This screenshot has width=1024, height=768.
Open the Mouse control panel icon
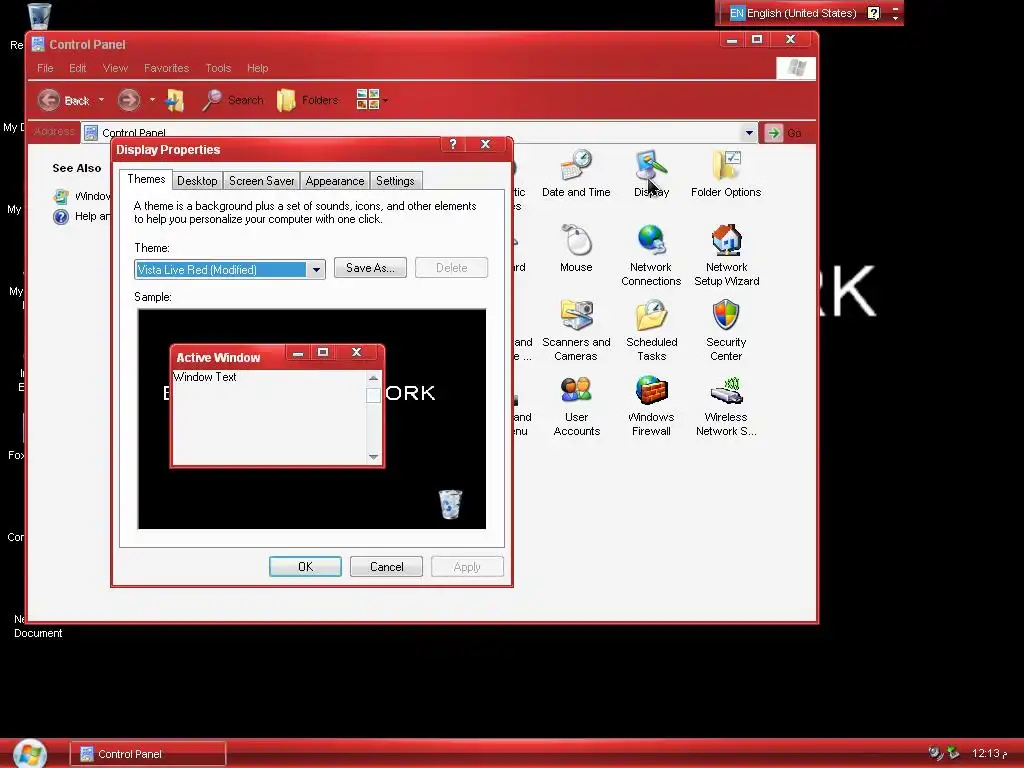point(576,248)
